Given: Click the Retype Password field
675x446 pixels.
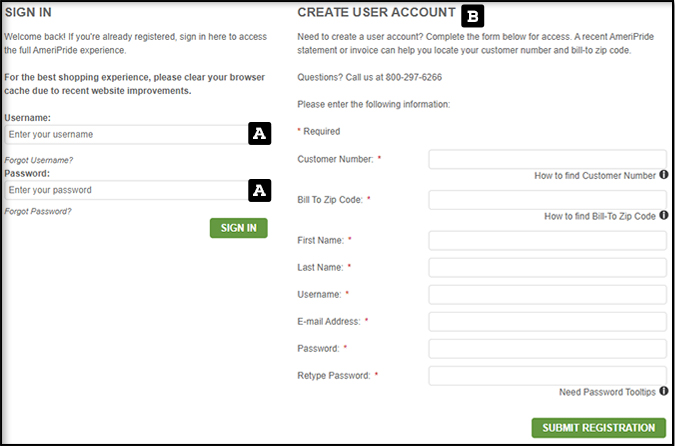Looking at the screenshot, I should pyautogui.click(x=547, y=376).
